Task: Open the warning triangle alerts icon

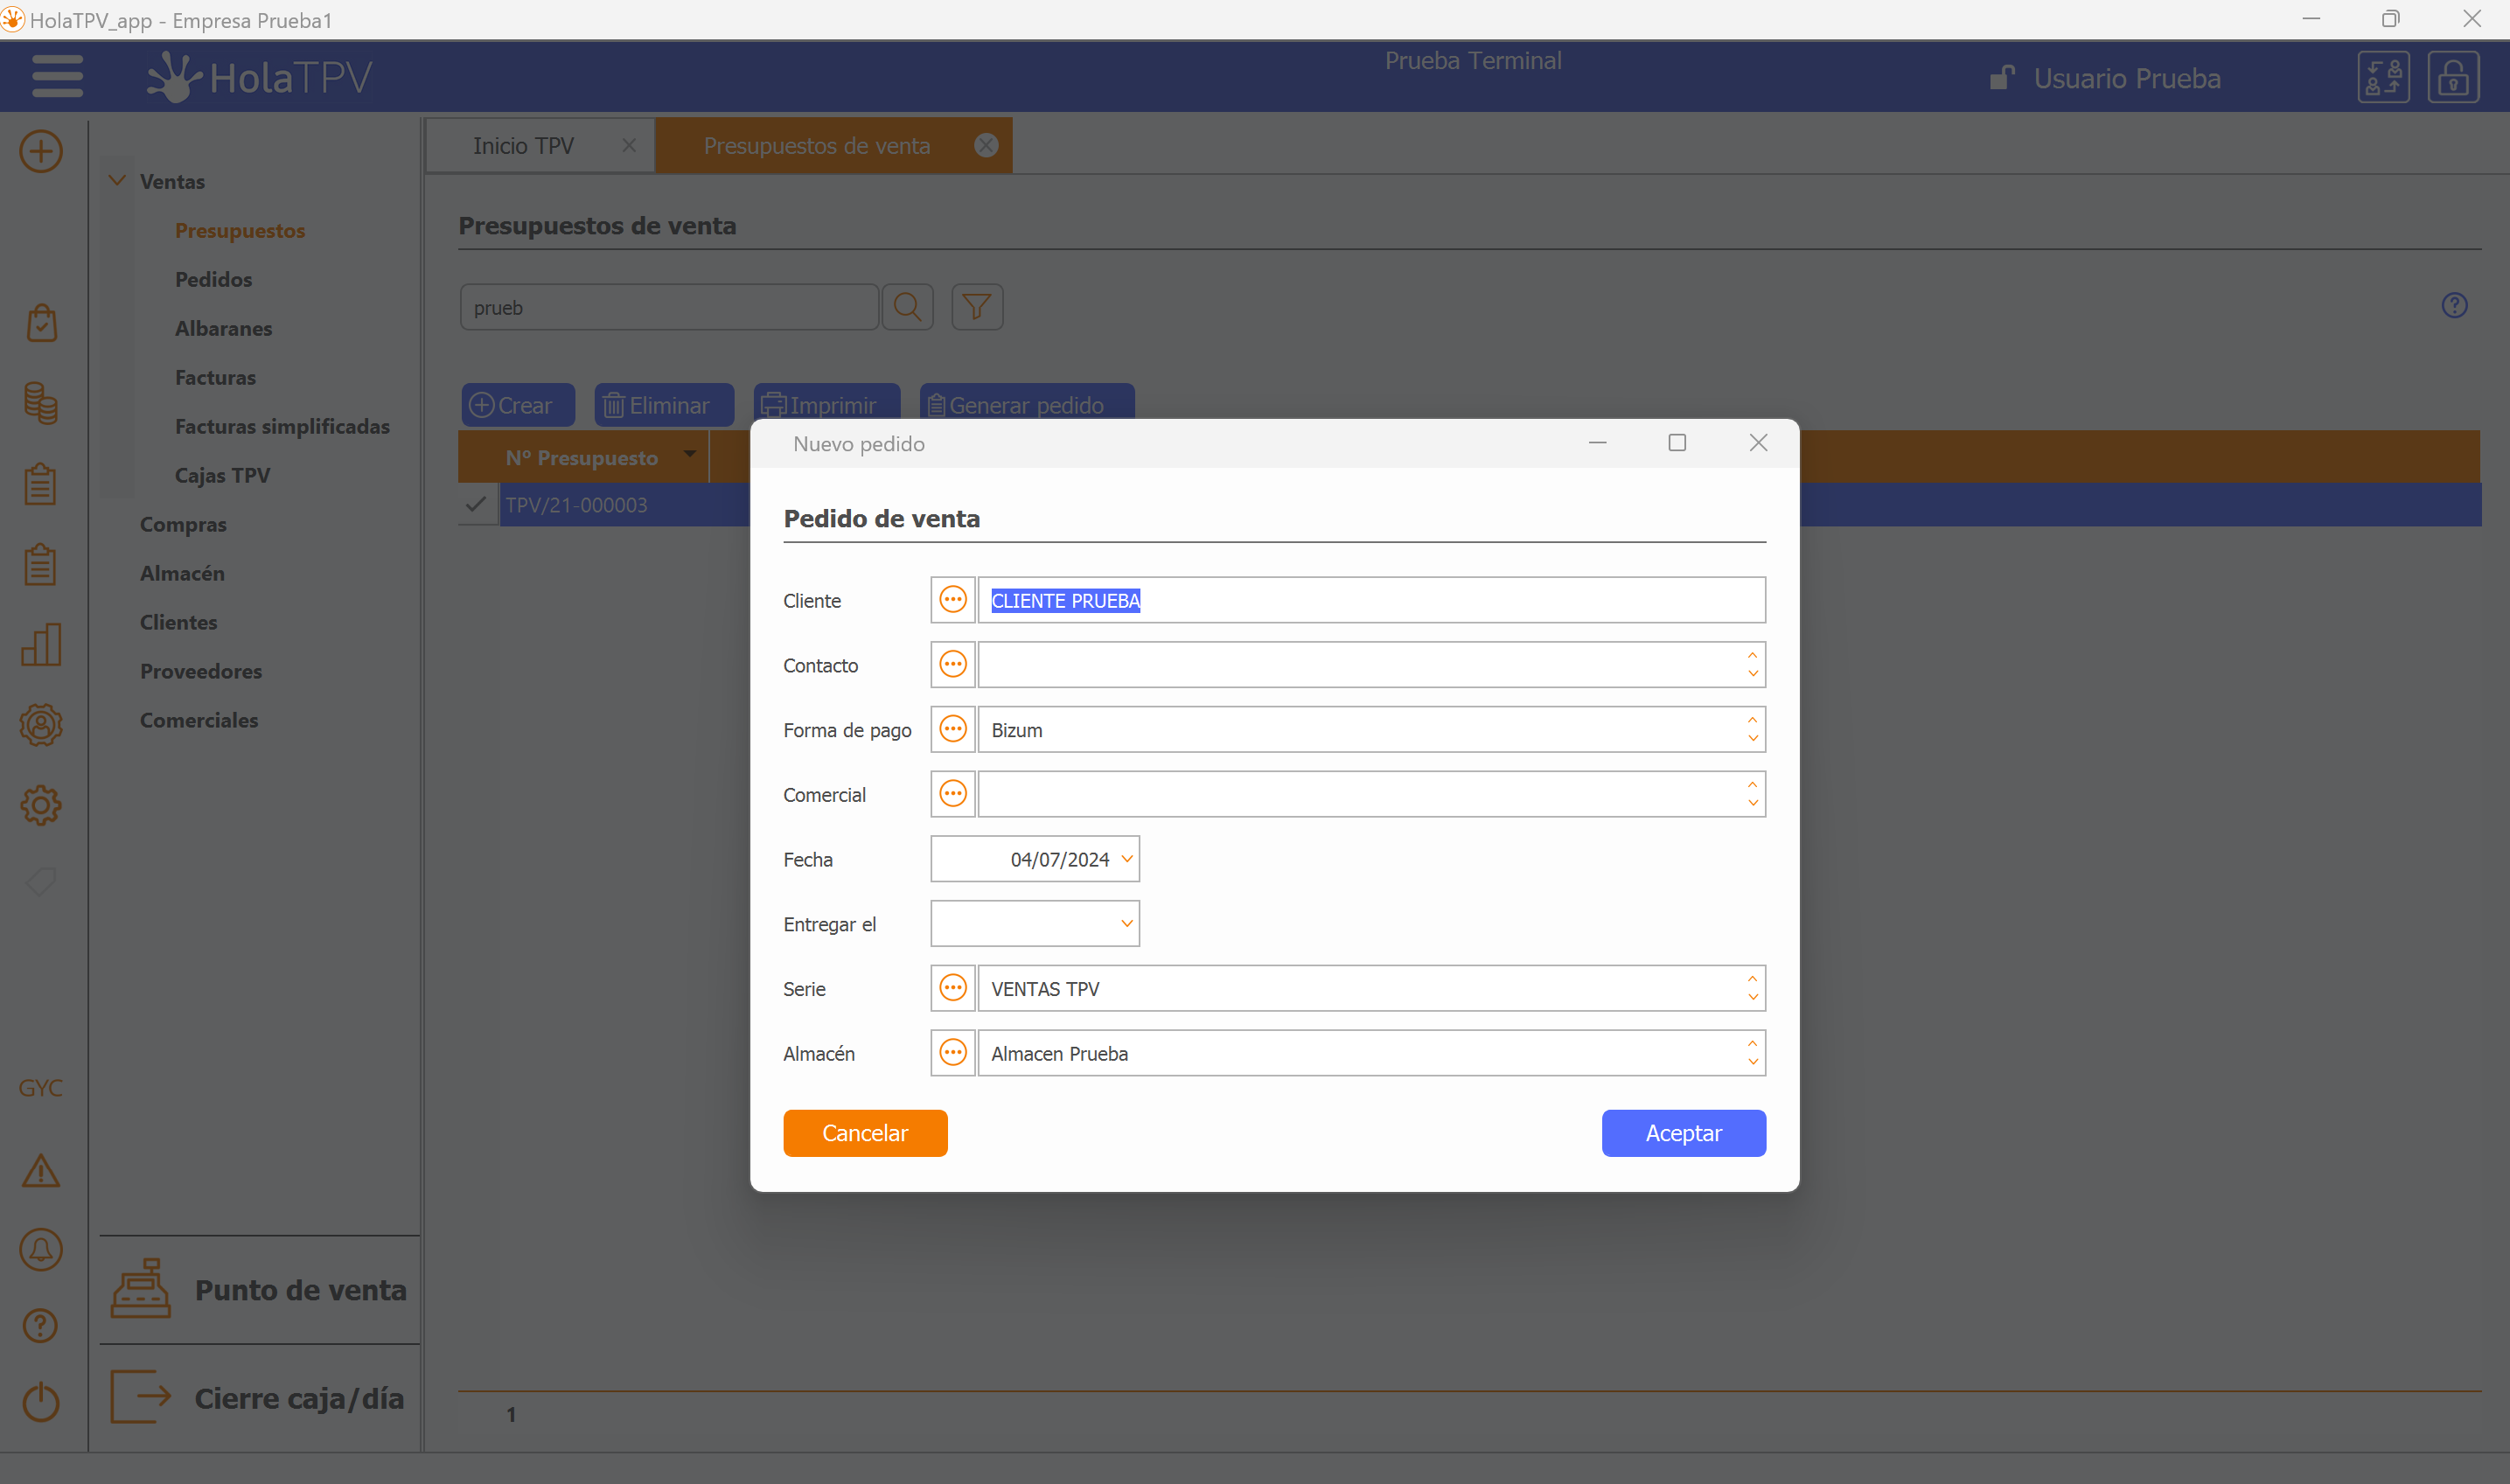Action: (x=41, y=1170)
